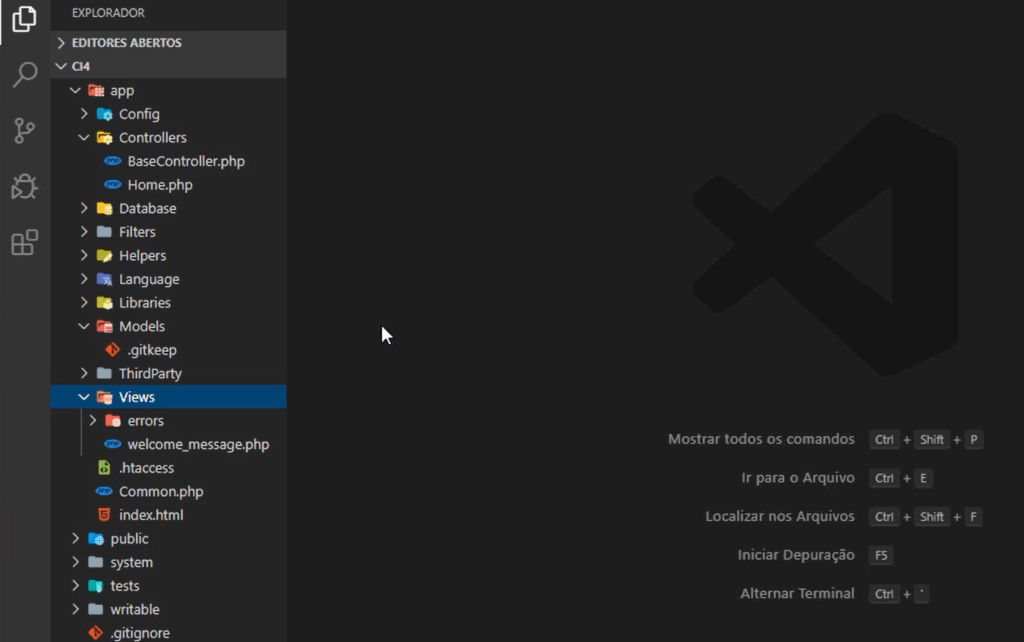Expand the Language folder chevron
This screenshot has height=642, width=1024.
click(x=84, y=279)
